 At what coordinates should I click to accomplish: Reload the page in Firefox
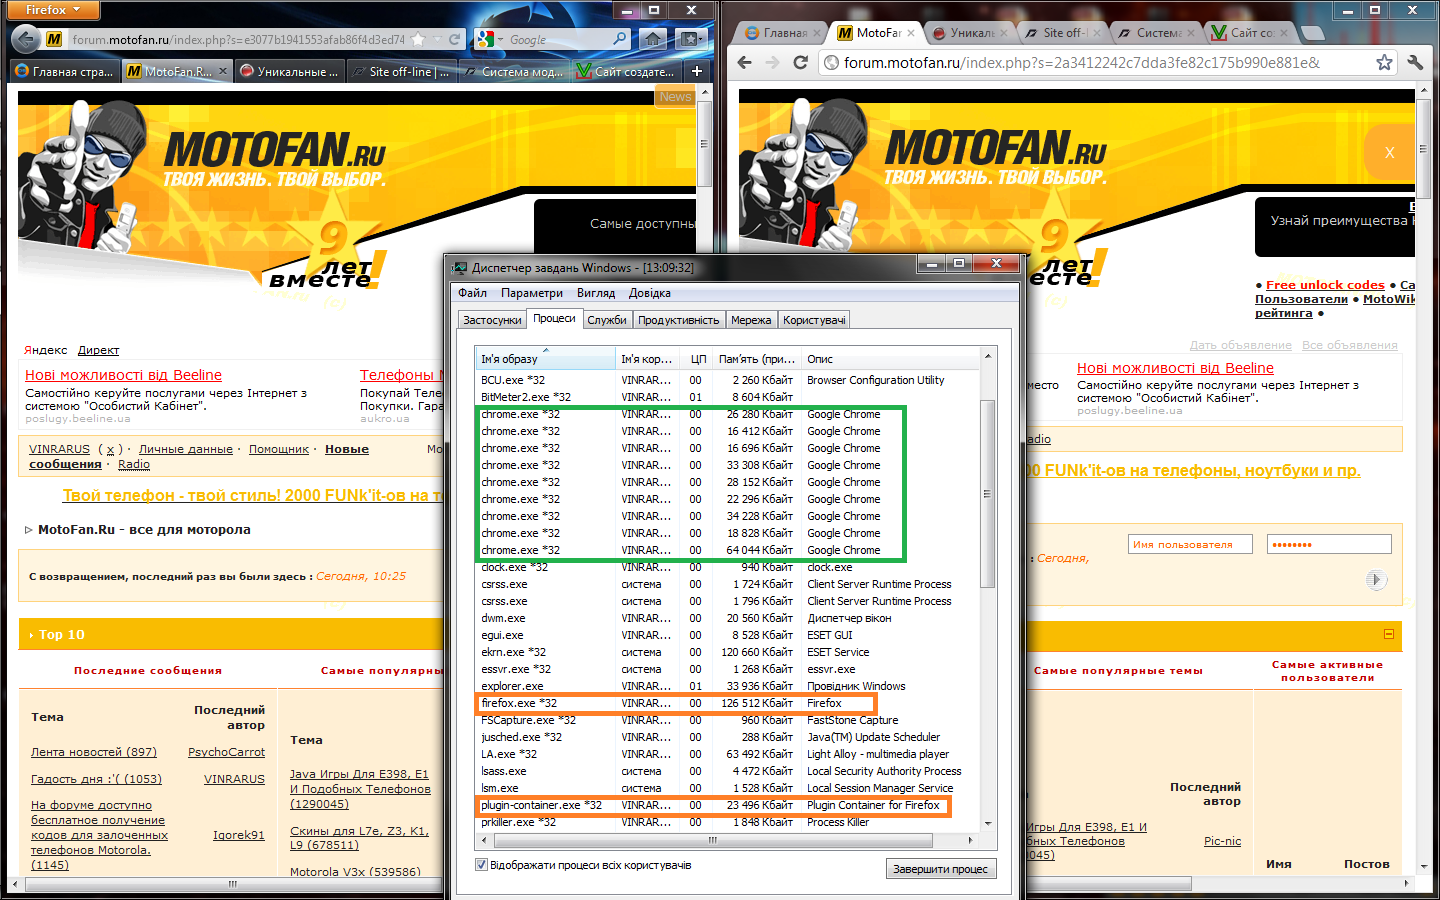[x=454, y=40]
